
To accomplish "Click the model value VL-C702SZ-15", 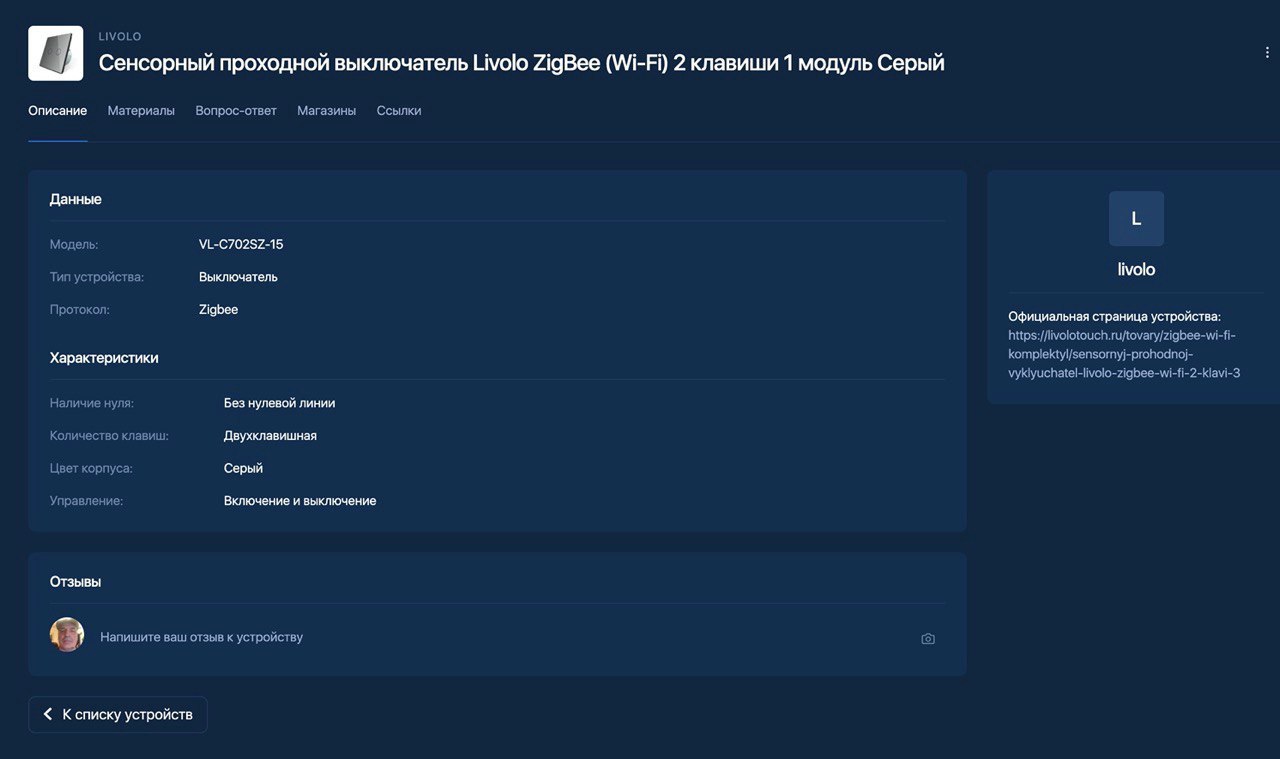I will [x=241, y=245].
